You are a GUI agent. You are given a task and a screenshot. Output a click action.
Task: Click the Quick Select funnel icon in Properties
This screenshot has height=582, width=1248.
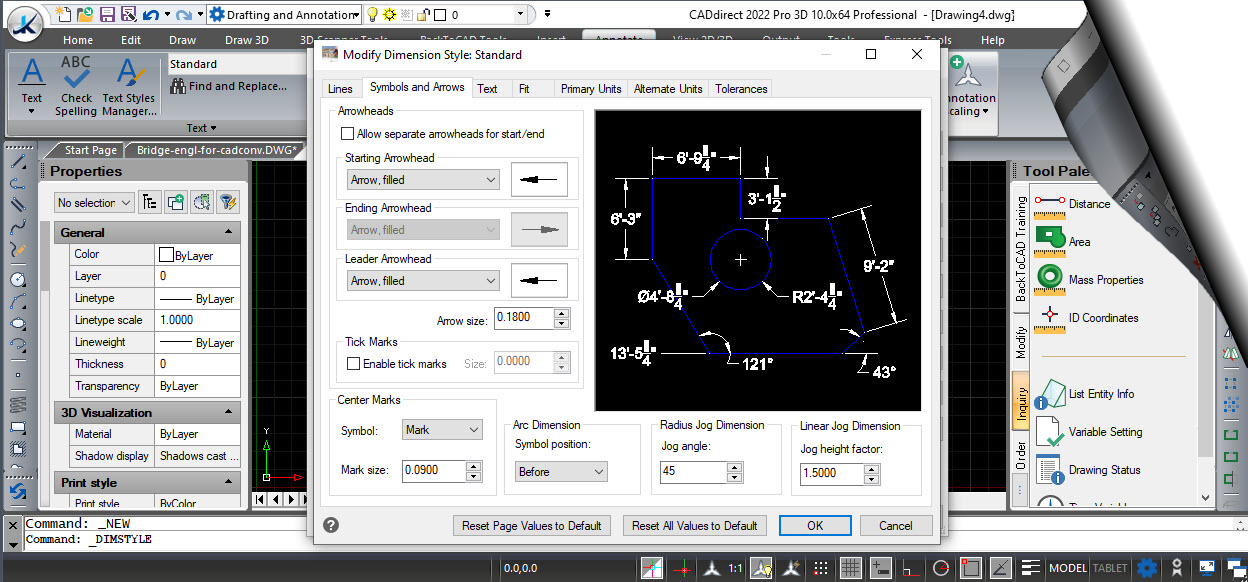227,202
